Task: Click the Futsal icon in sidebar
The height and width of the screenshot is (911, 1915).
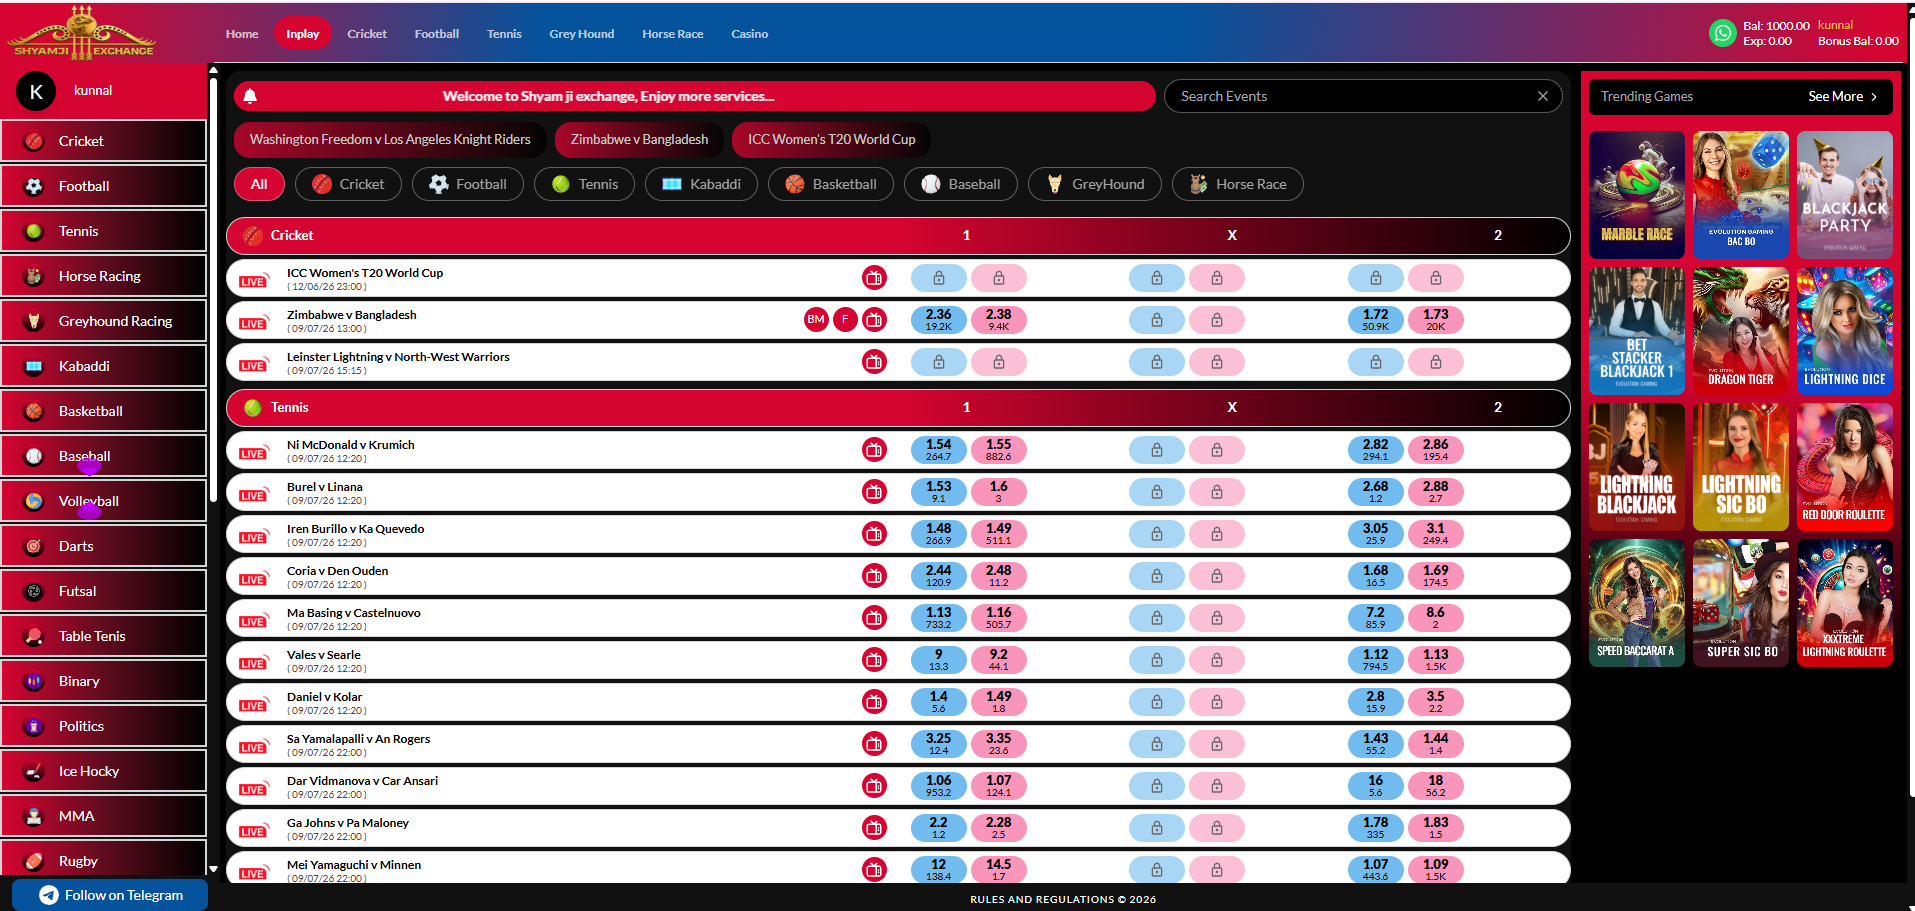Action: pos(34,591)
